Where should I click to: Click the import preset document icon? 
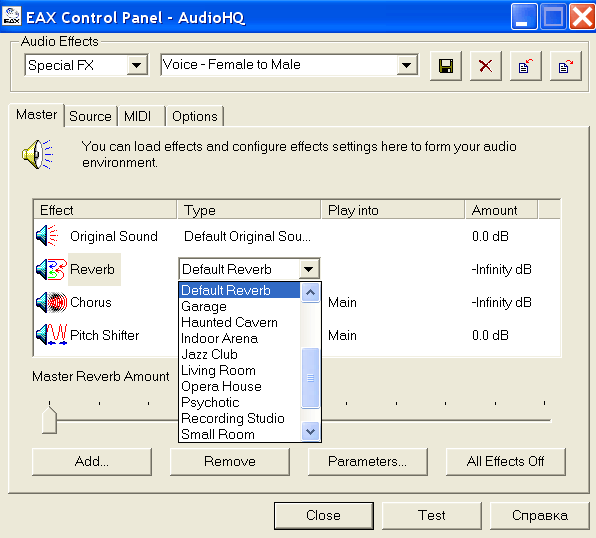(525, 66)
